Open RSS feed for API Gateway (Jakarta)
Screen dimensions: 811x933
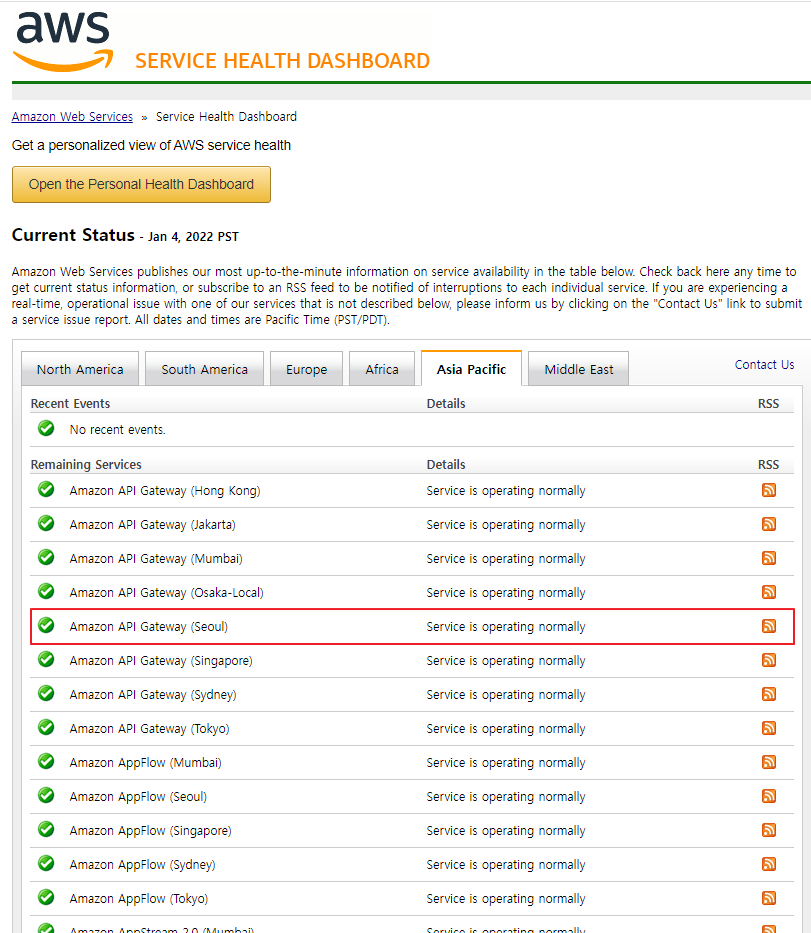(x=769, y=524)
